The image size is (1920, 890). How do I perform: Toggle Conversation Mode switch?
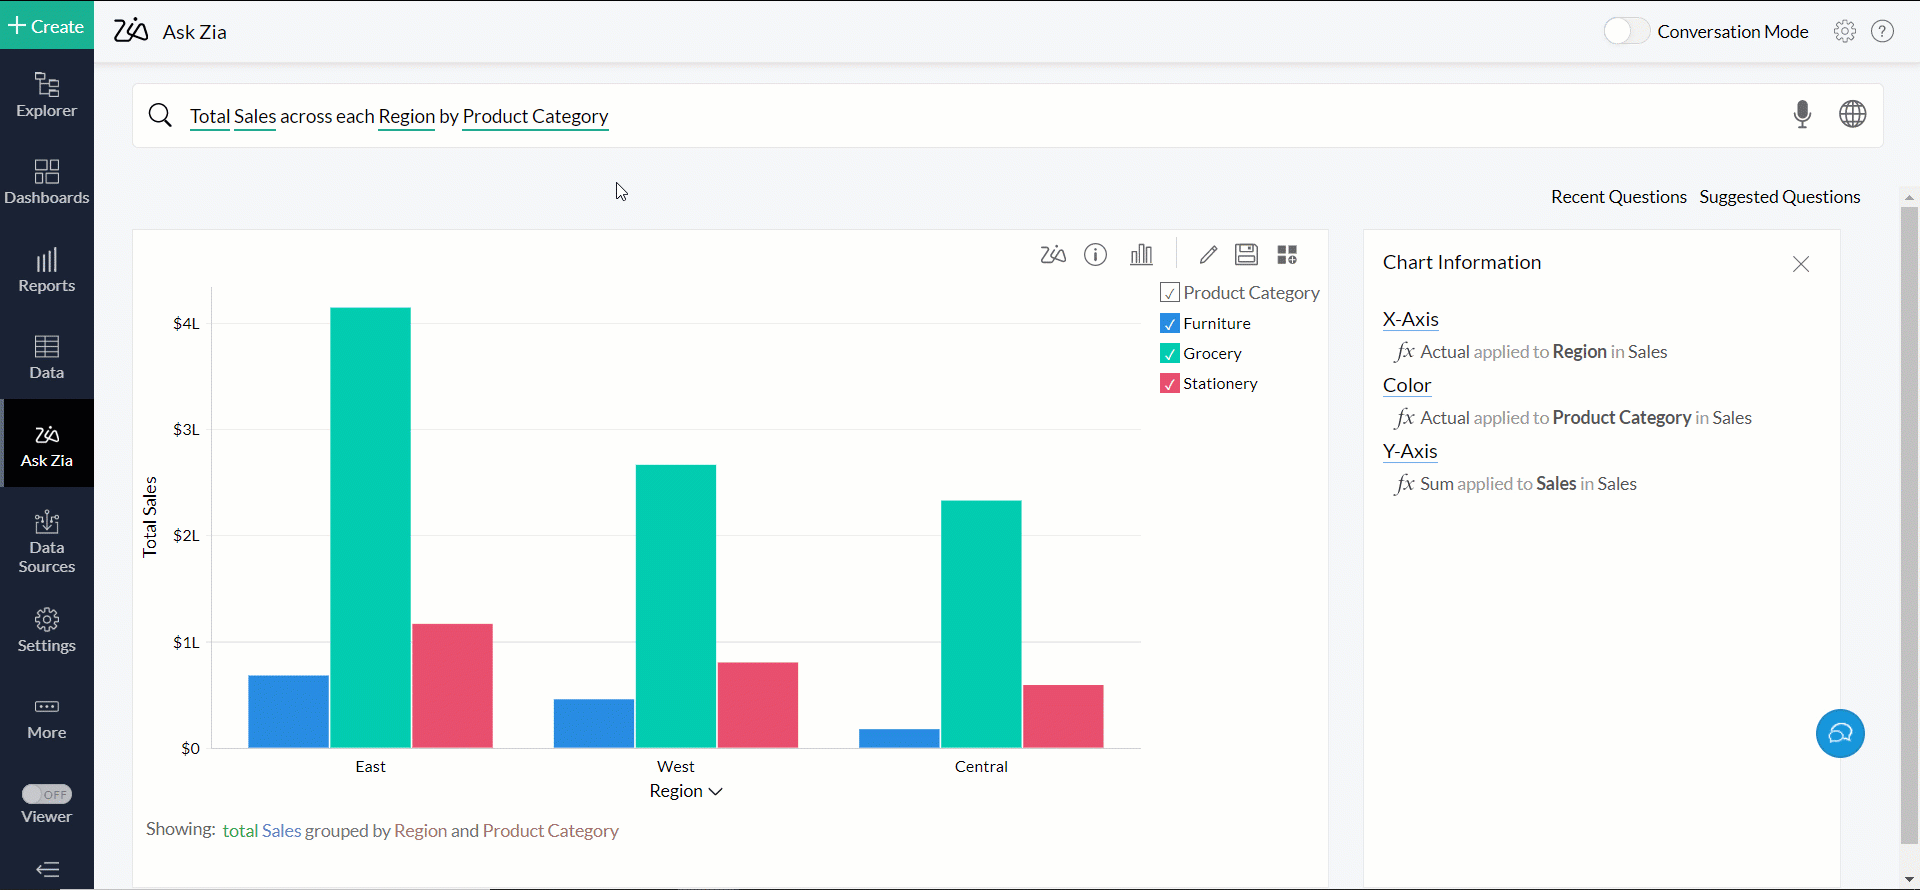tap(1626, 31)
